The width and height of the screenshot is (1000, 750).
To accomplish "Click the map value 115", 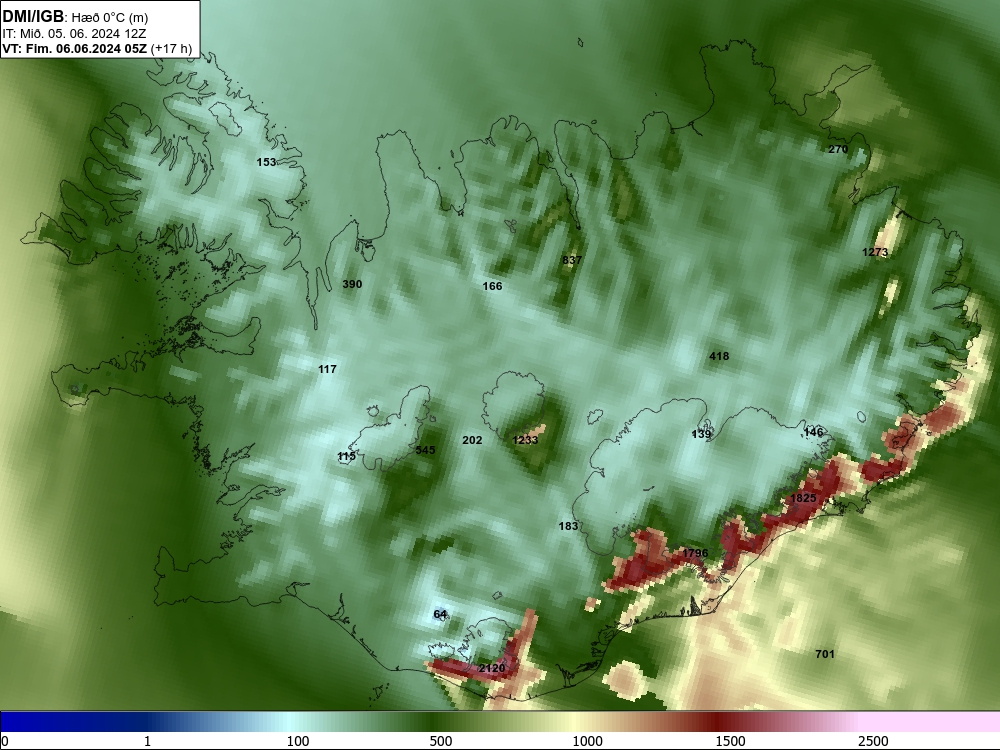I will tap(346, 457).
